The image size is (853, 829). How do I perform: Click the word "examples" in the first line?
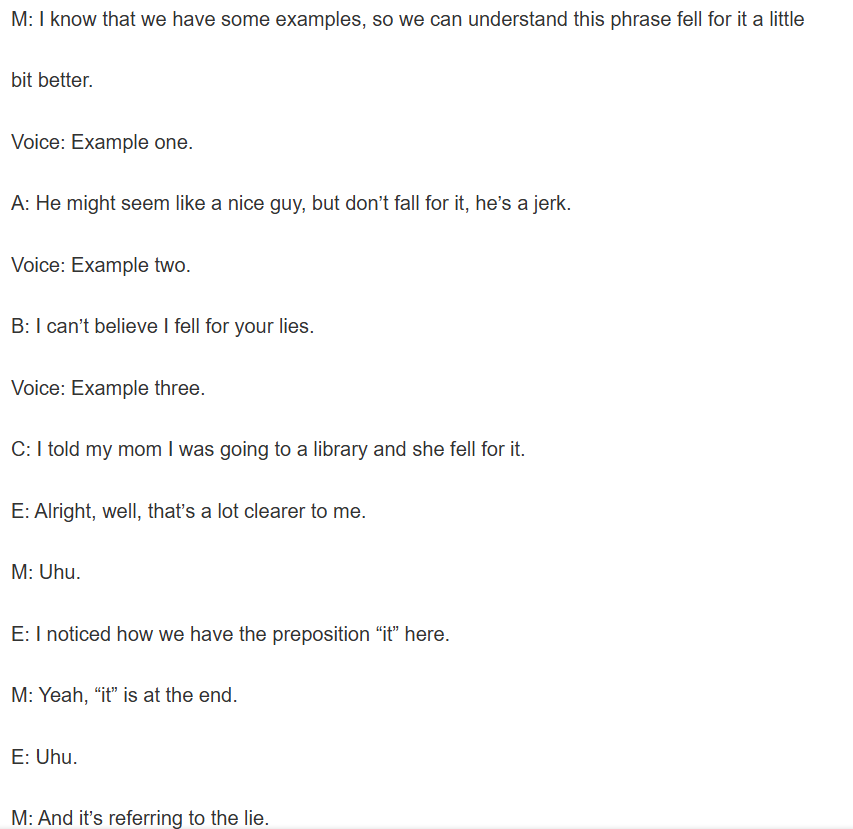pyautogui.click(x=316, y=19)
